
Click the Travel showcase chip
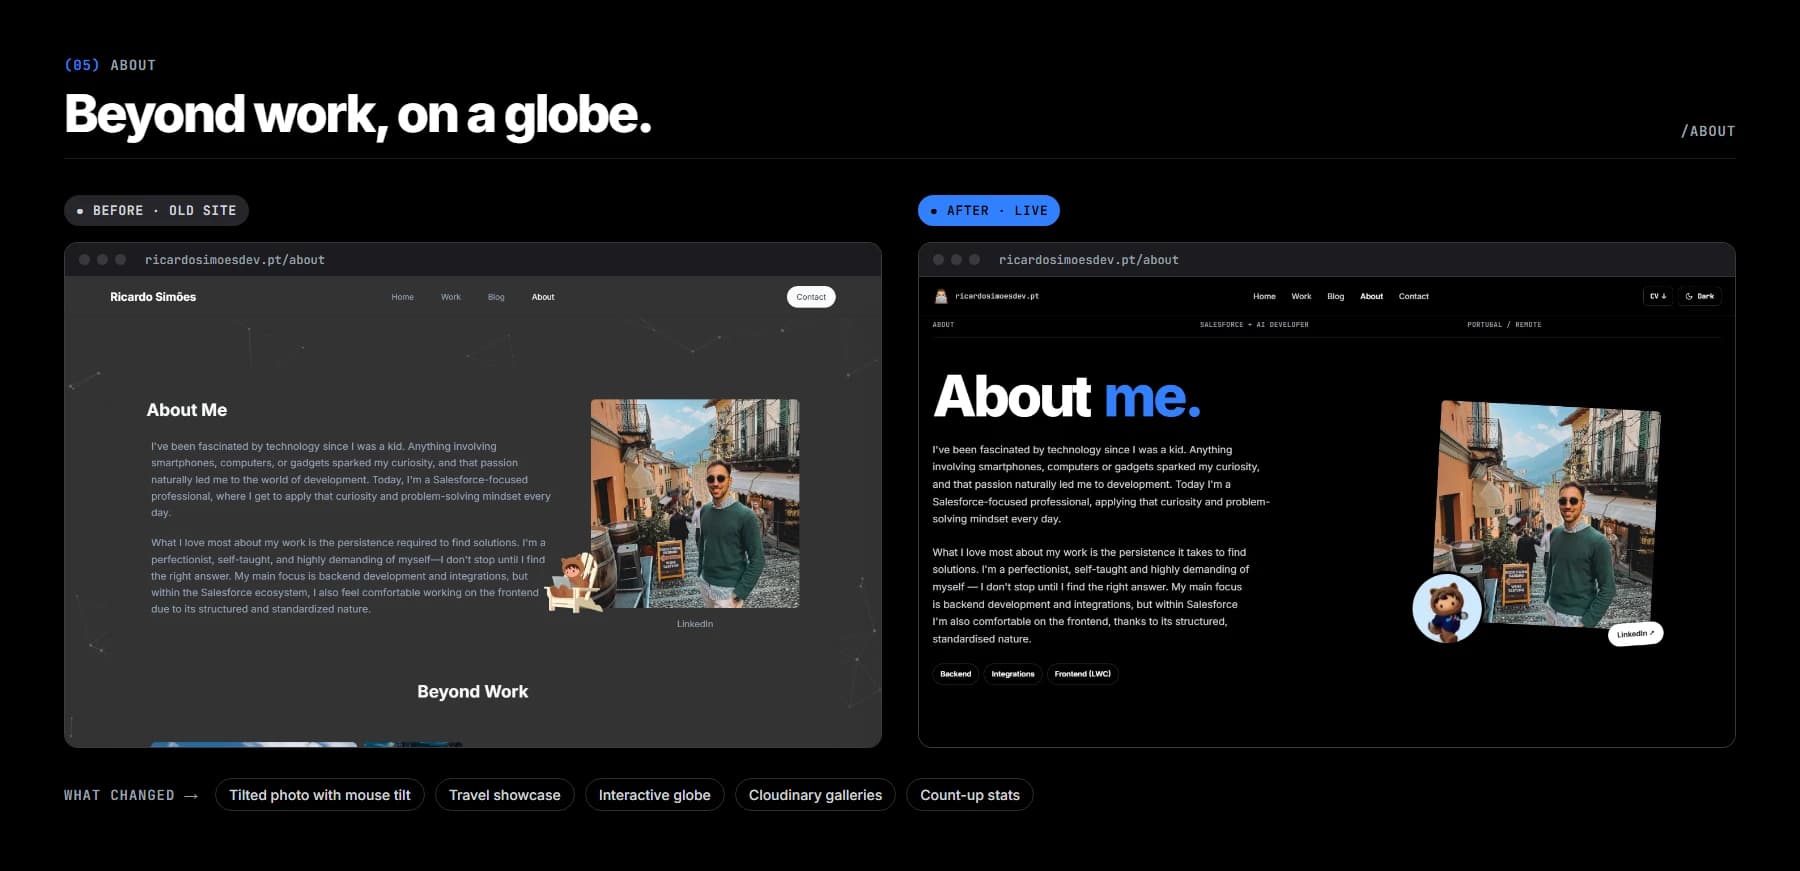click(505, 795)
